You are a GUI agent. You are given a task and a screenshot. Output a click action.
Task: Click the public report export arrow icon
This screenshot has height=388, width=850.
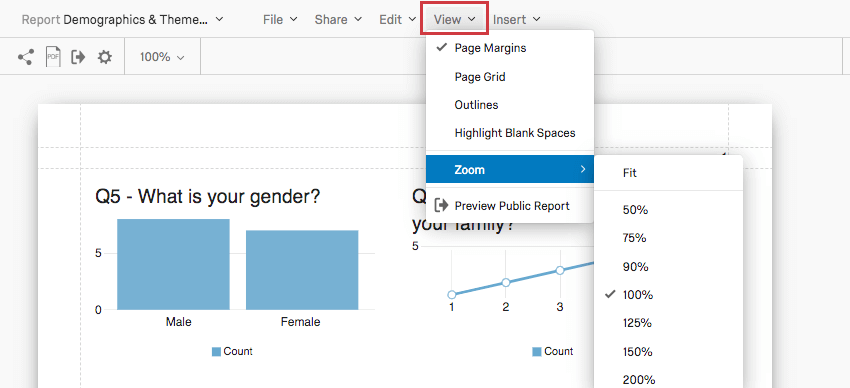pos(79,56)
